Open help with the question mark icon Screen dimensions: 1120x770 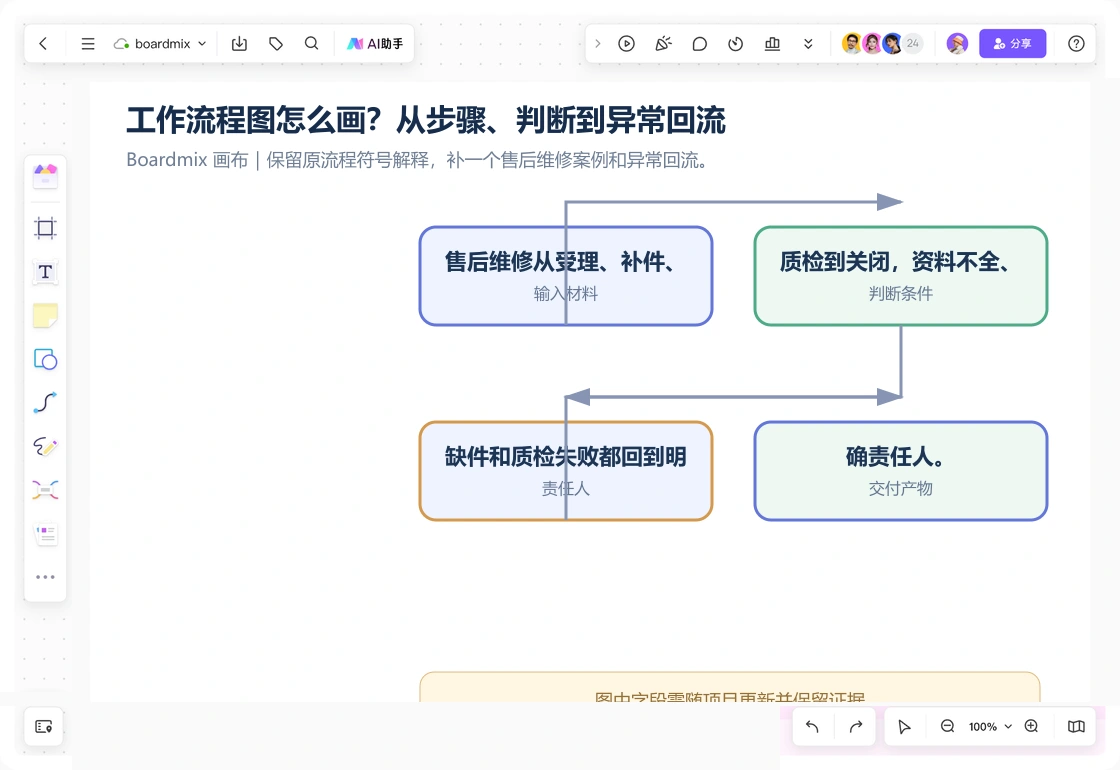1076,44
